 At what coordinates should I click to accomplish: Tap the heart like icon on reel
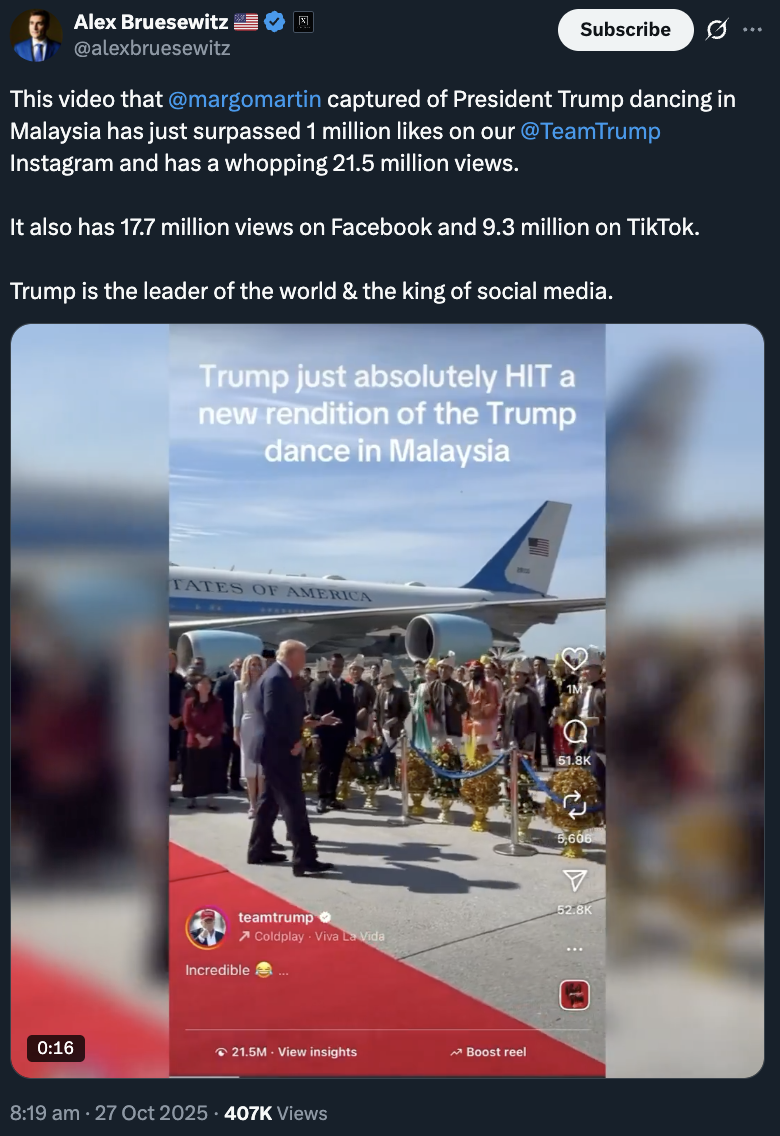[x=574, y=659]
